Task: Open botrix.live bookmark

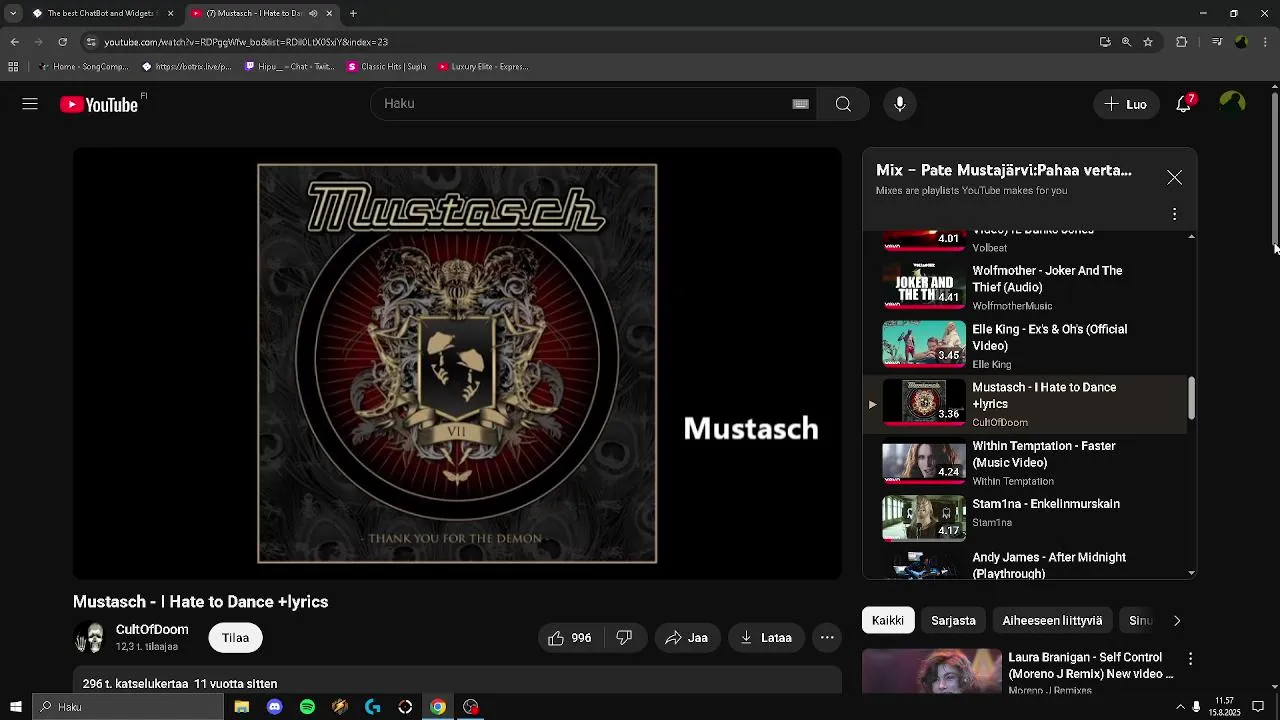Action: tap(186, 67)
